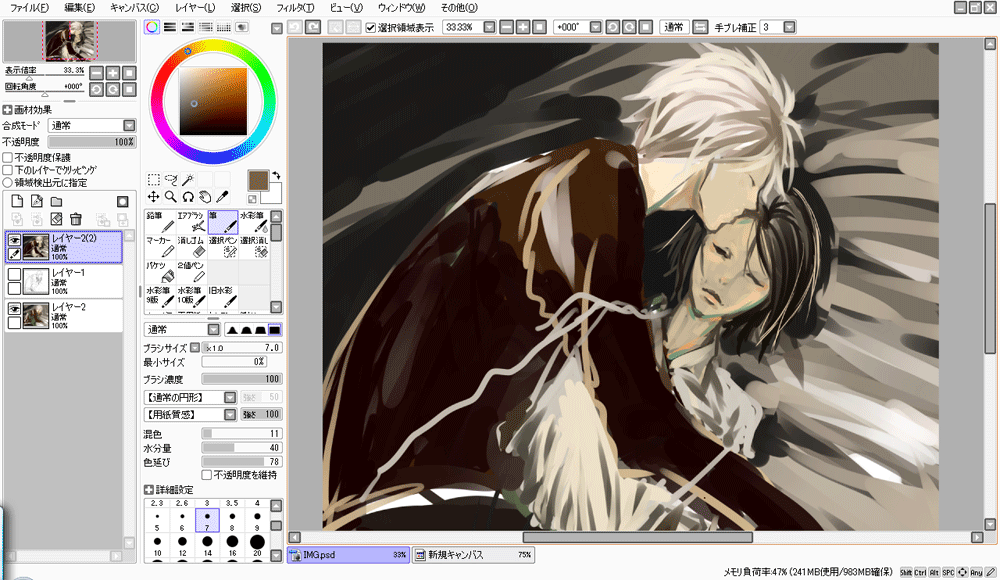Open the brush size multiplier dropdown
1000x580 pixels.
[195, 348]
